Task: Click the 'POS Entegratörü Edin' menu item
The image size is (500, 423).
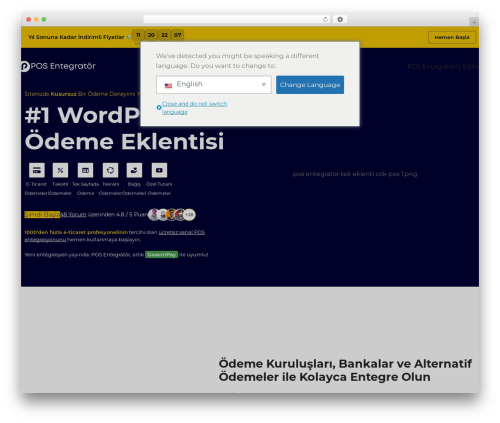Action: click(443, 67)
